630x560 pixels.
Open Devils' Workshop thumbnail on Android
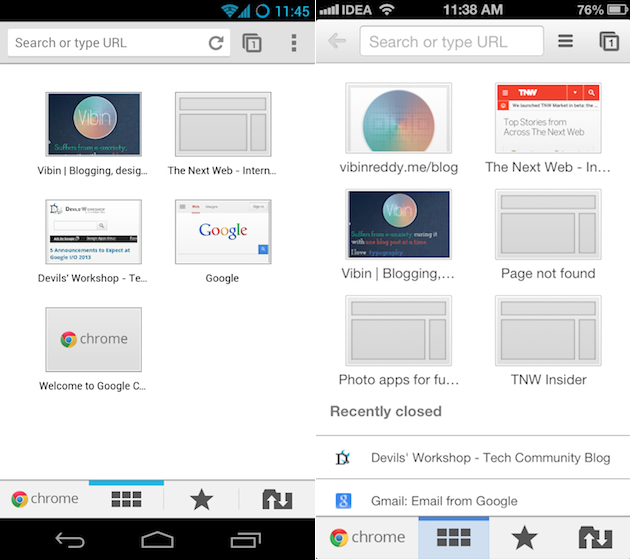point(93,232)
